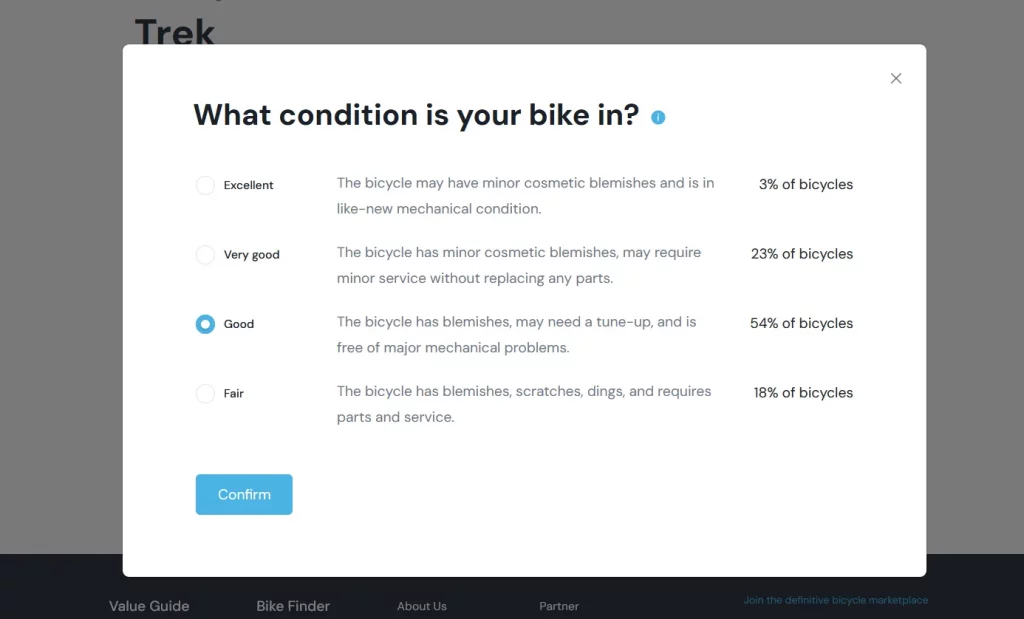The height and width of the screenshot is (619, 1024).
Task: Click the Very good label text
Action: pos(251,255)
